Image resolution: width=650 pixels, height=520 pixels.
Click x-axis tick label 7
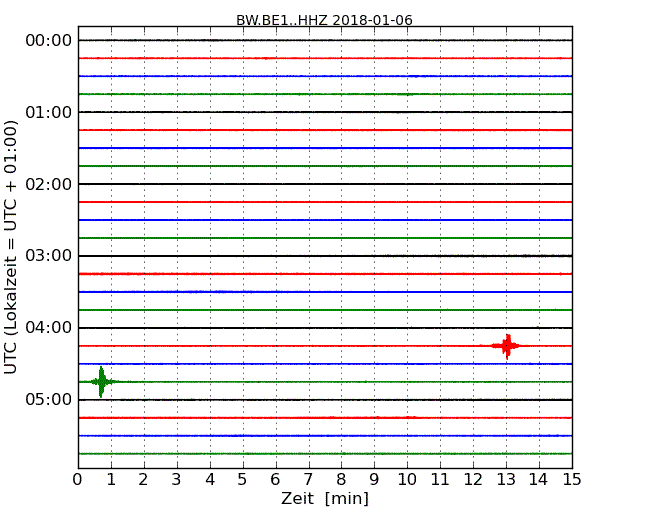pos(308,480)
